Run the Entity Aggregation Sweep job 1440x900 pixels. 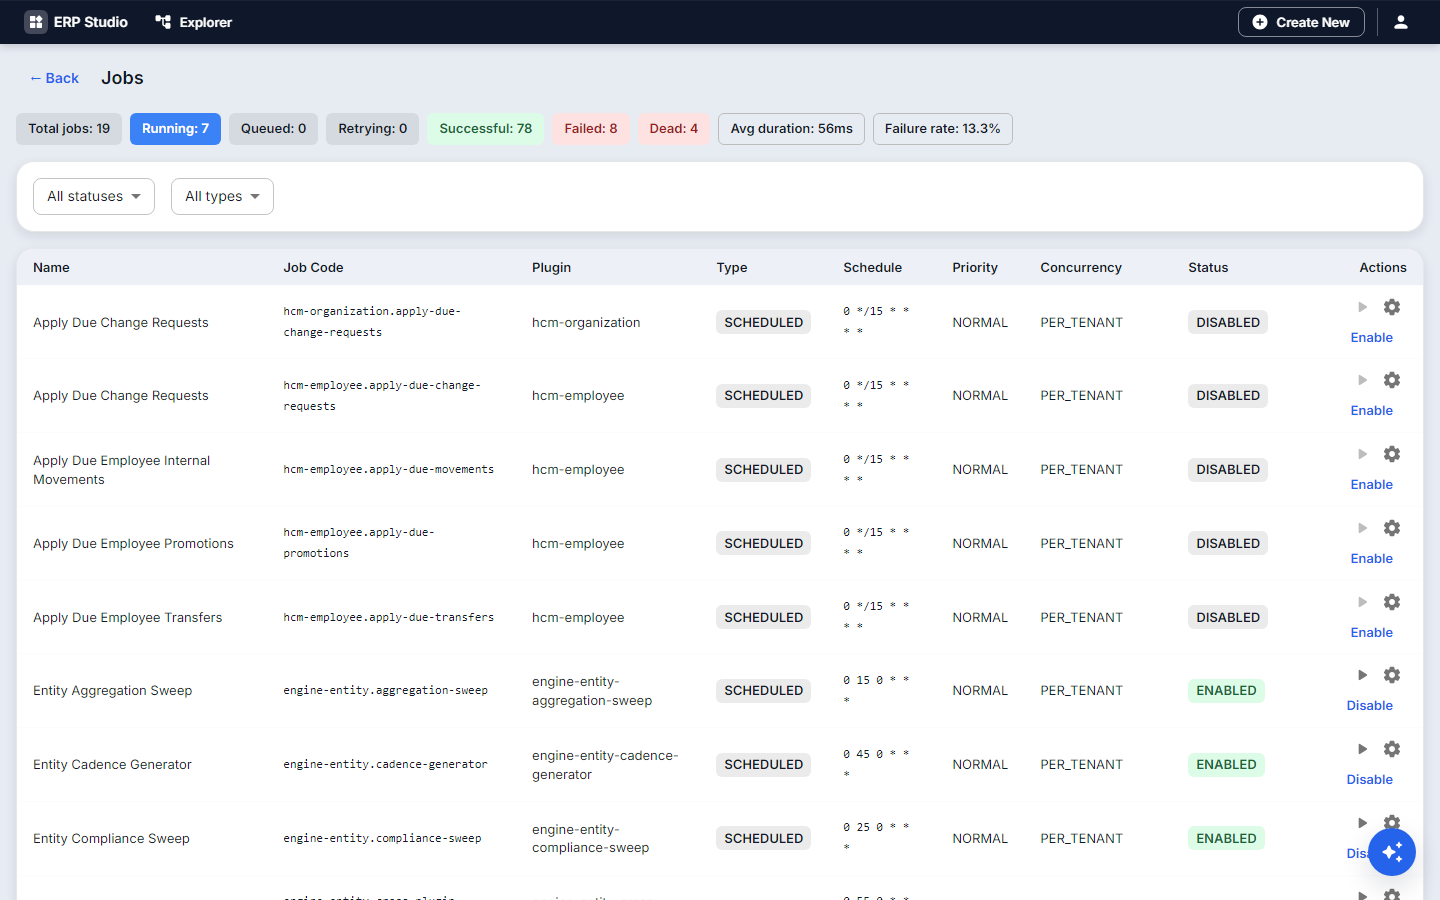[x=1362, y=675]
